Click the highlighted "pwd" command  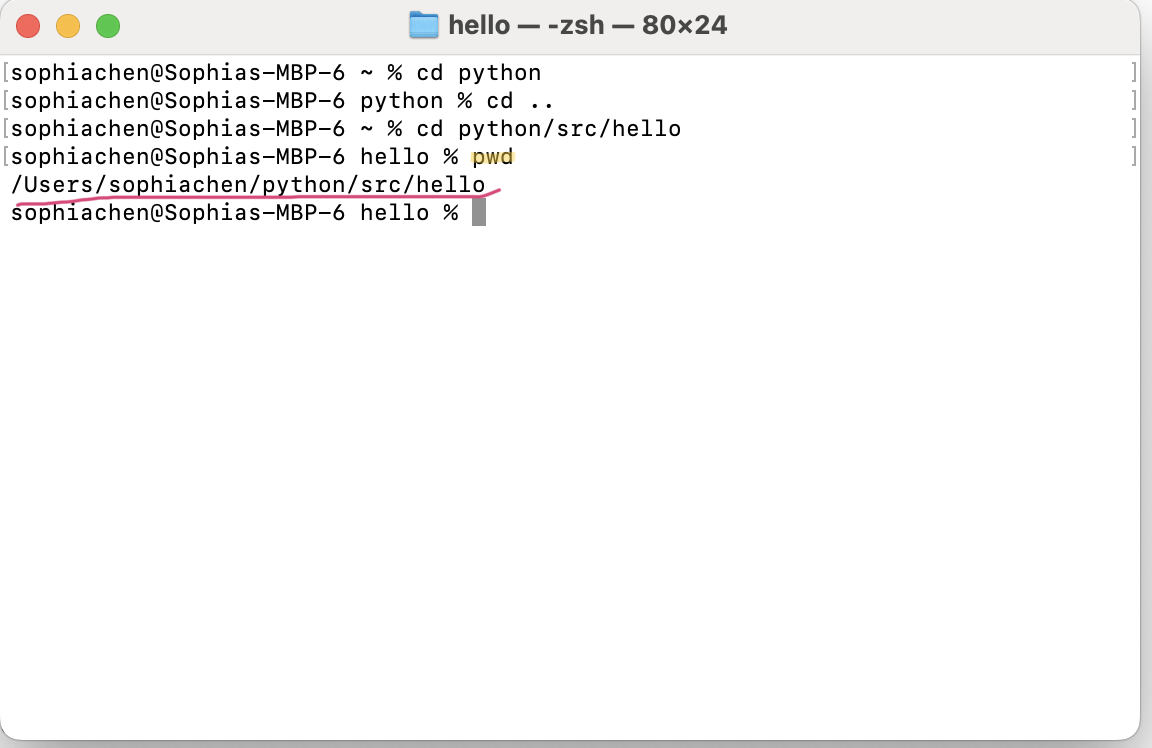coord(492,157)
